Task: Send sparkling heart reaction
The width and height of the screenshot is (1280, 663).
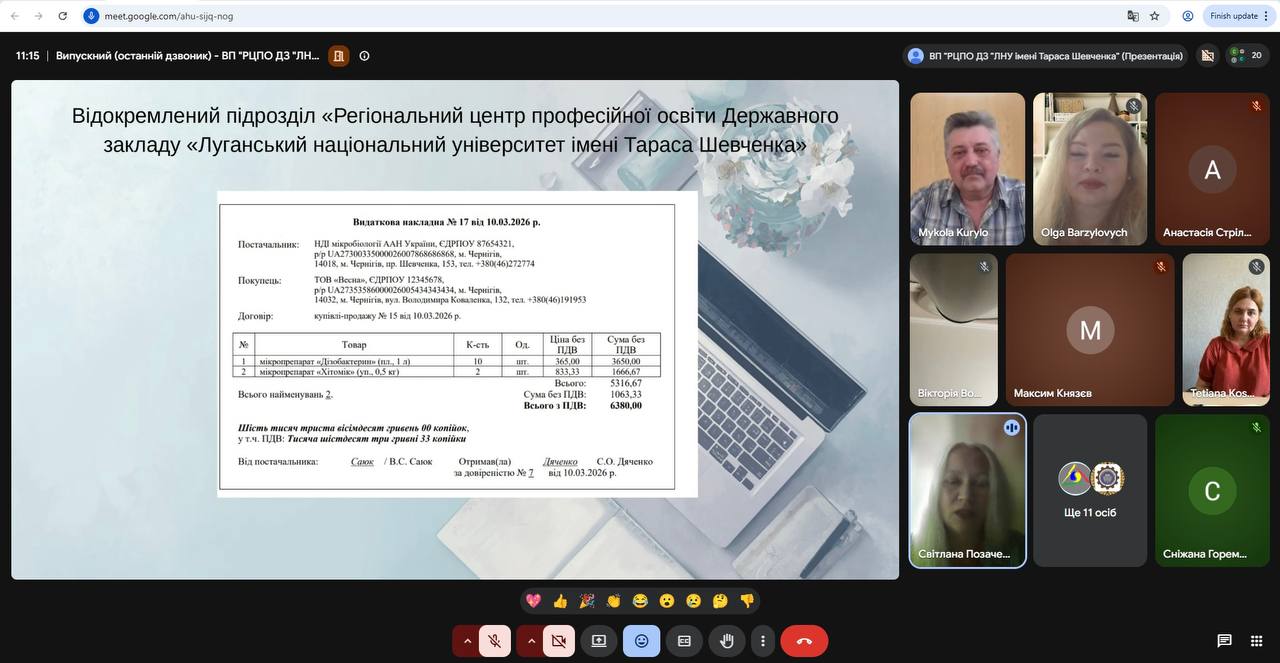Action: (x=534, y=601)
